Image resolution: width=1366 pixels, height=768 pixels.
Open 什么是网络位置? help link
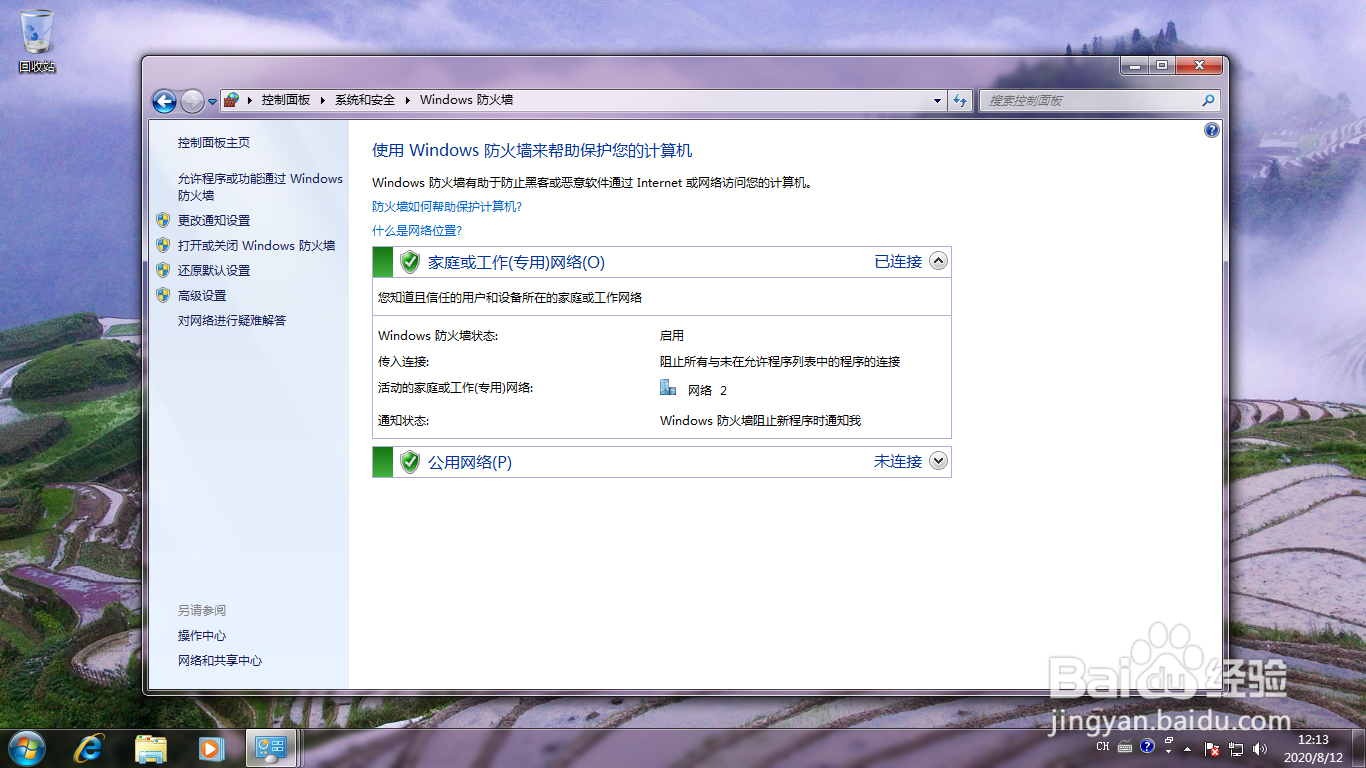[x=417, y=230]
